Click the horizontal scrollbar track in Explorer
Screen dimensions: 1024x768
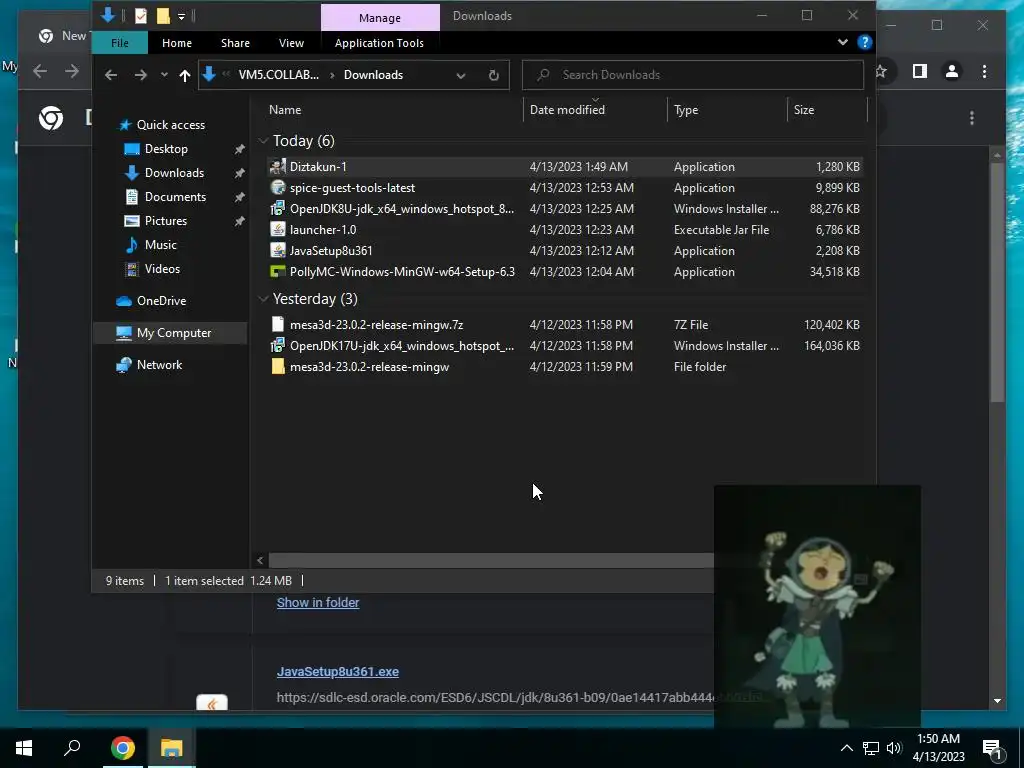tap(490, 560)
